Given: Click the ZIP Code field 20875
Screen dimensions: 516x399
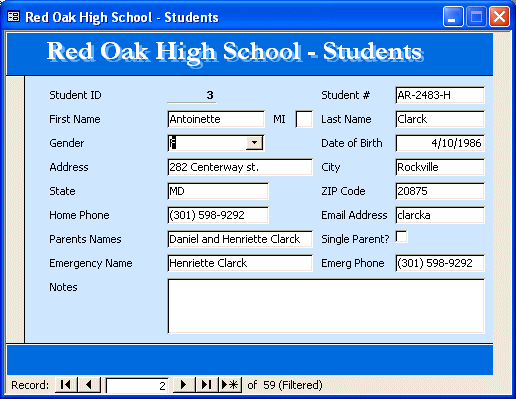Looking at the screenshot, I should click(x=440, y=191).
